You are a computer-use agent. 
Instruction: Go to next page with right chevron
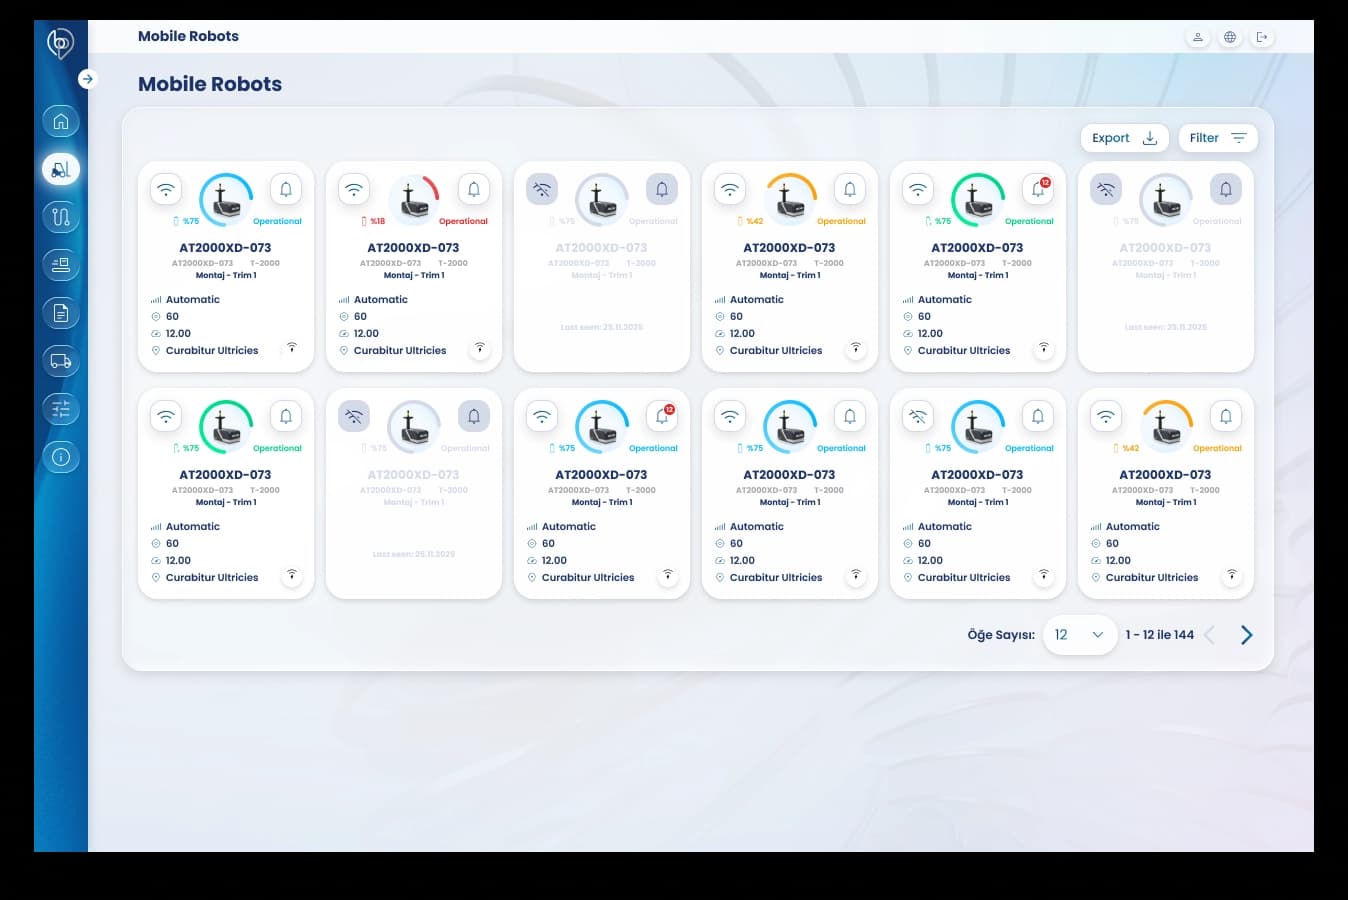click(x=1246, y=635)
